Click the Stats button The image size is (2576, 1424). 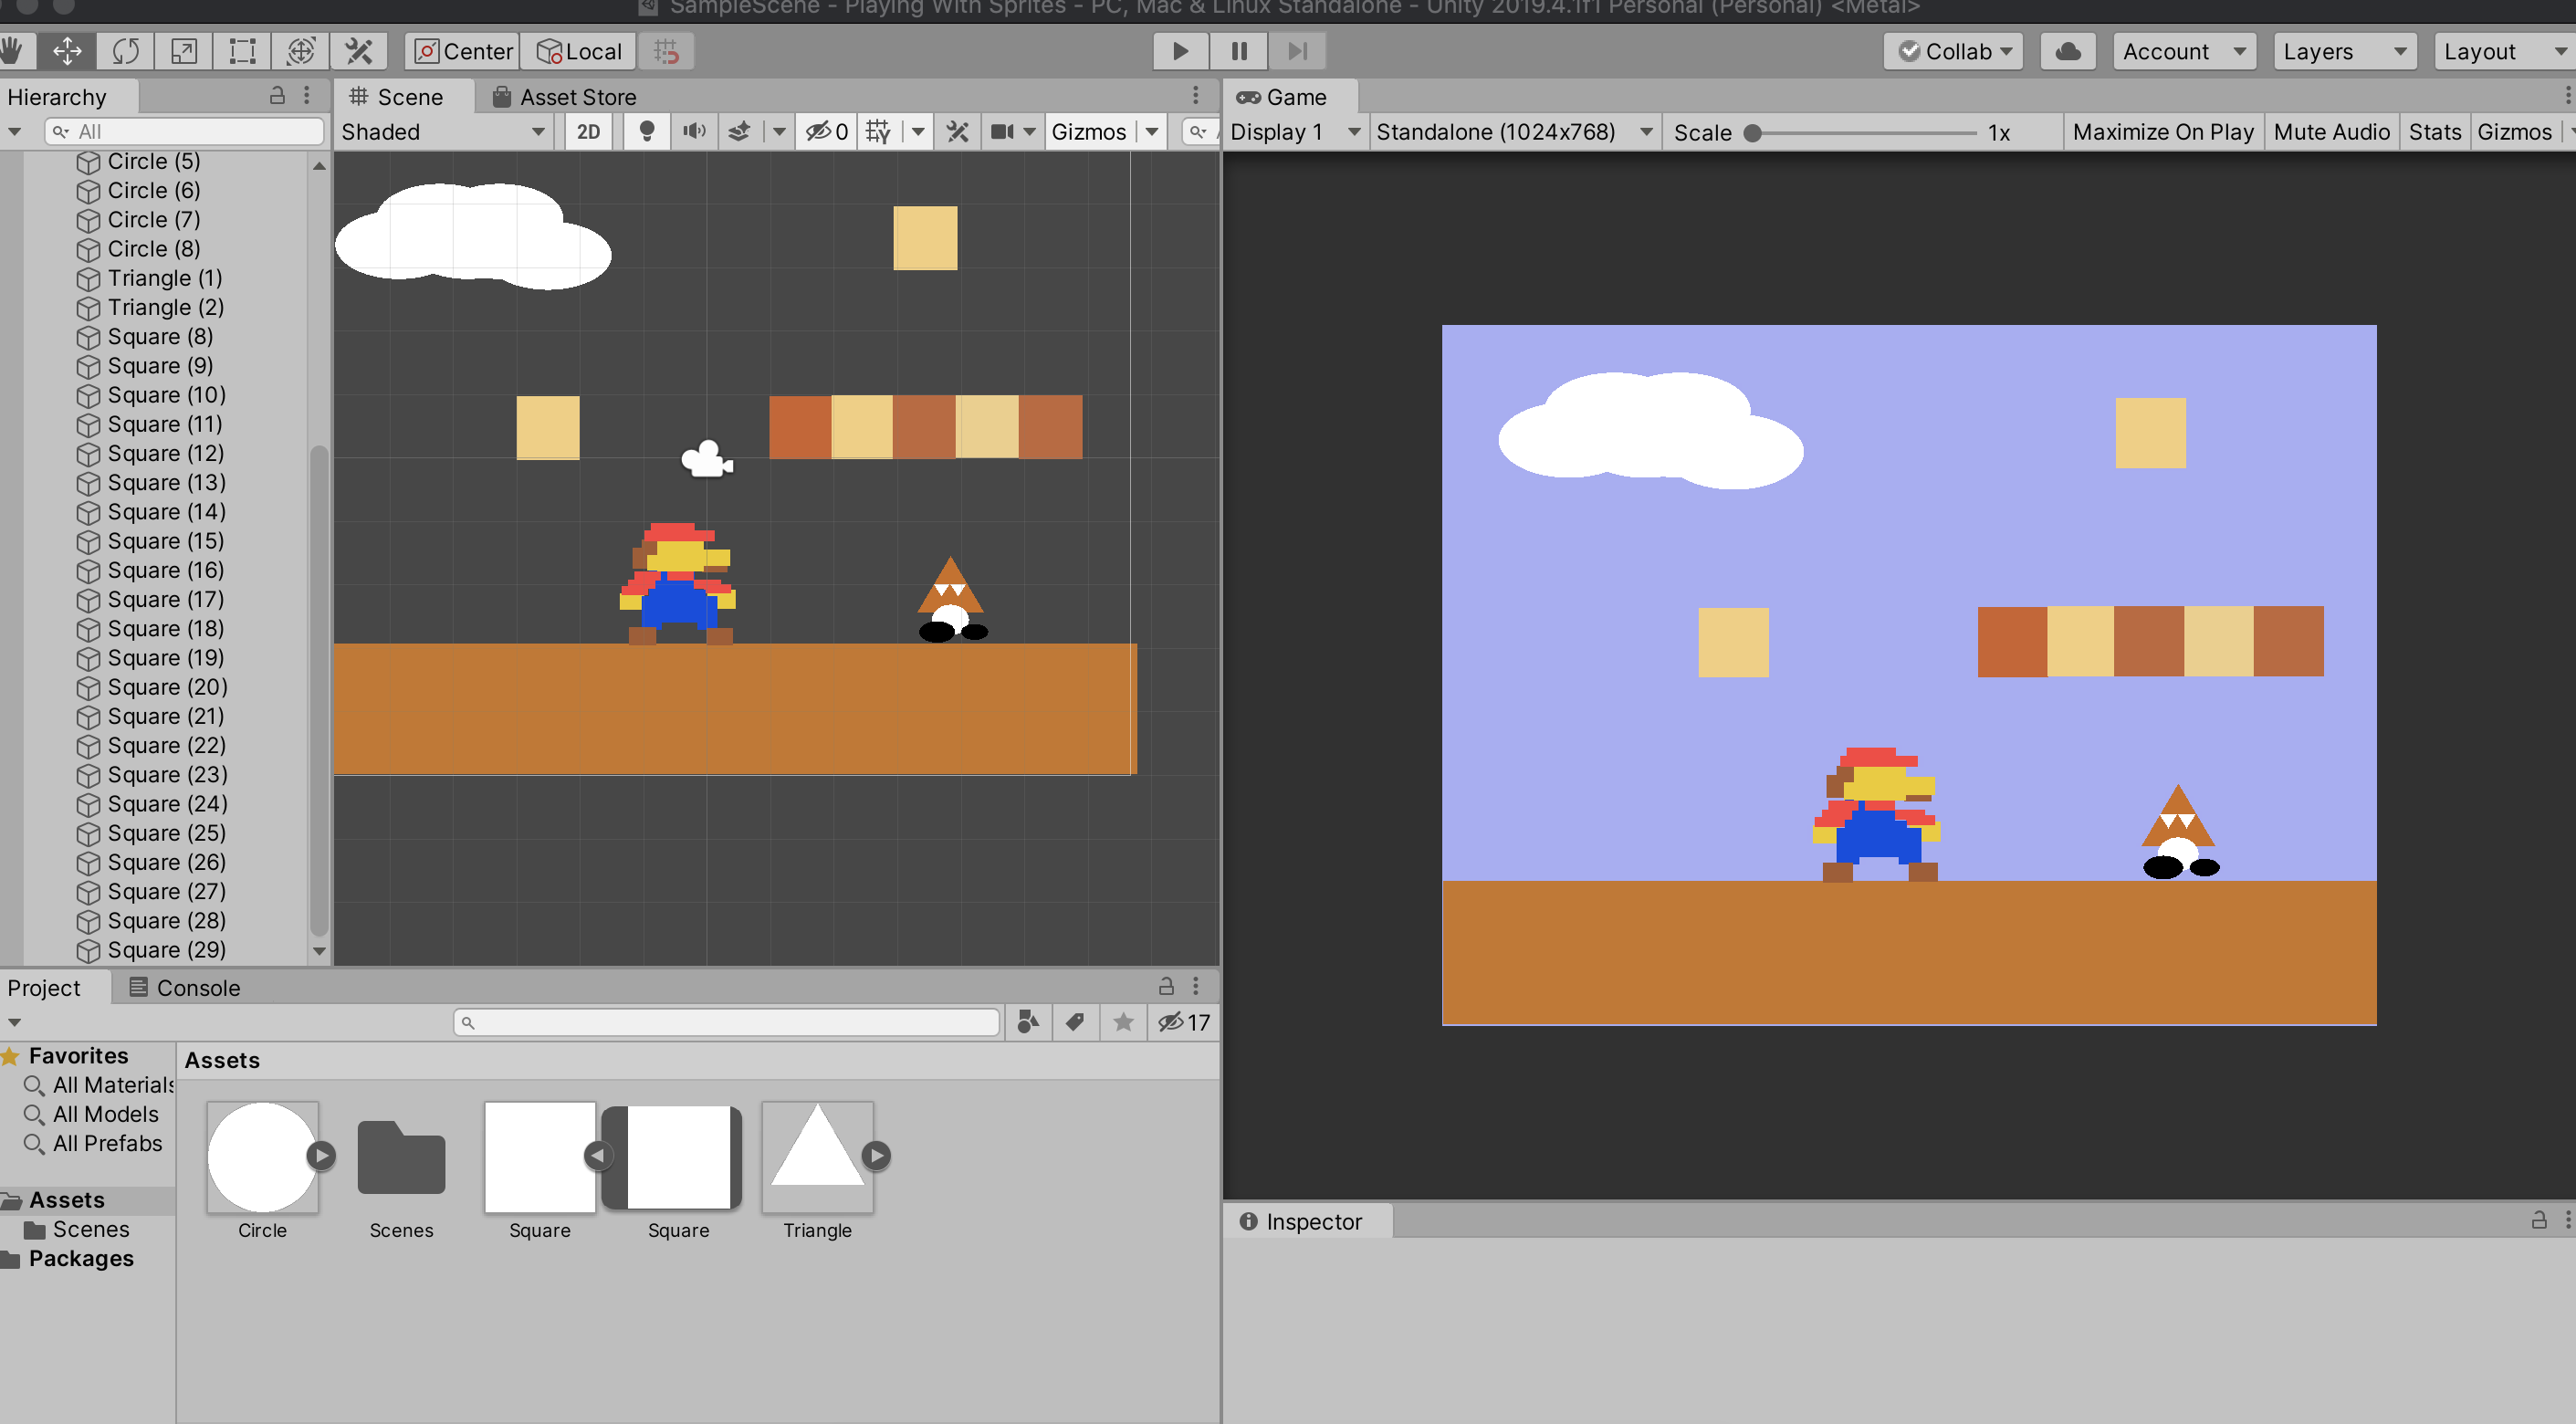click(2434, 132)
